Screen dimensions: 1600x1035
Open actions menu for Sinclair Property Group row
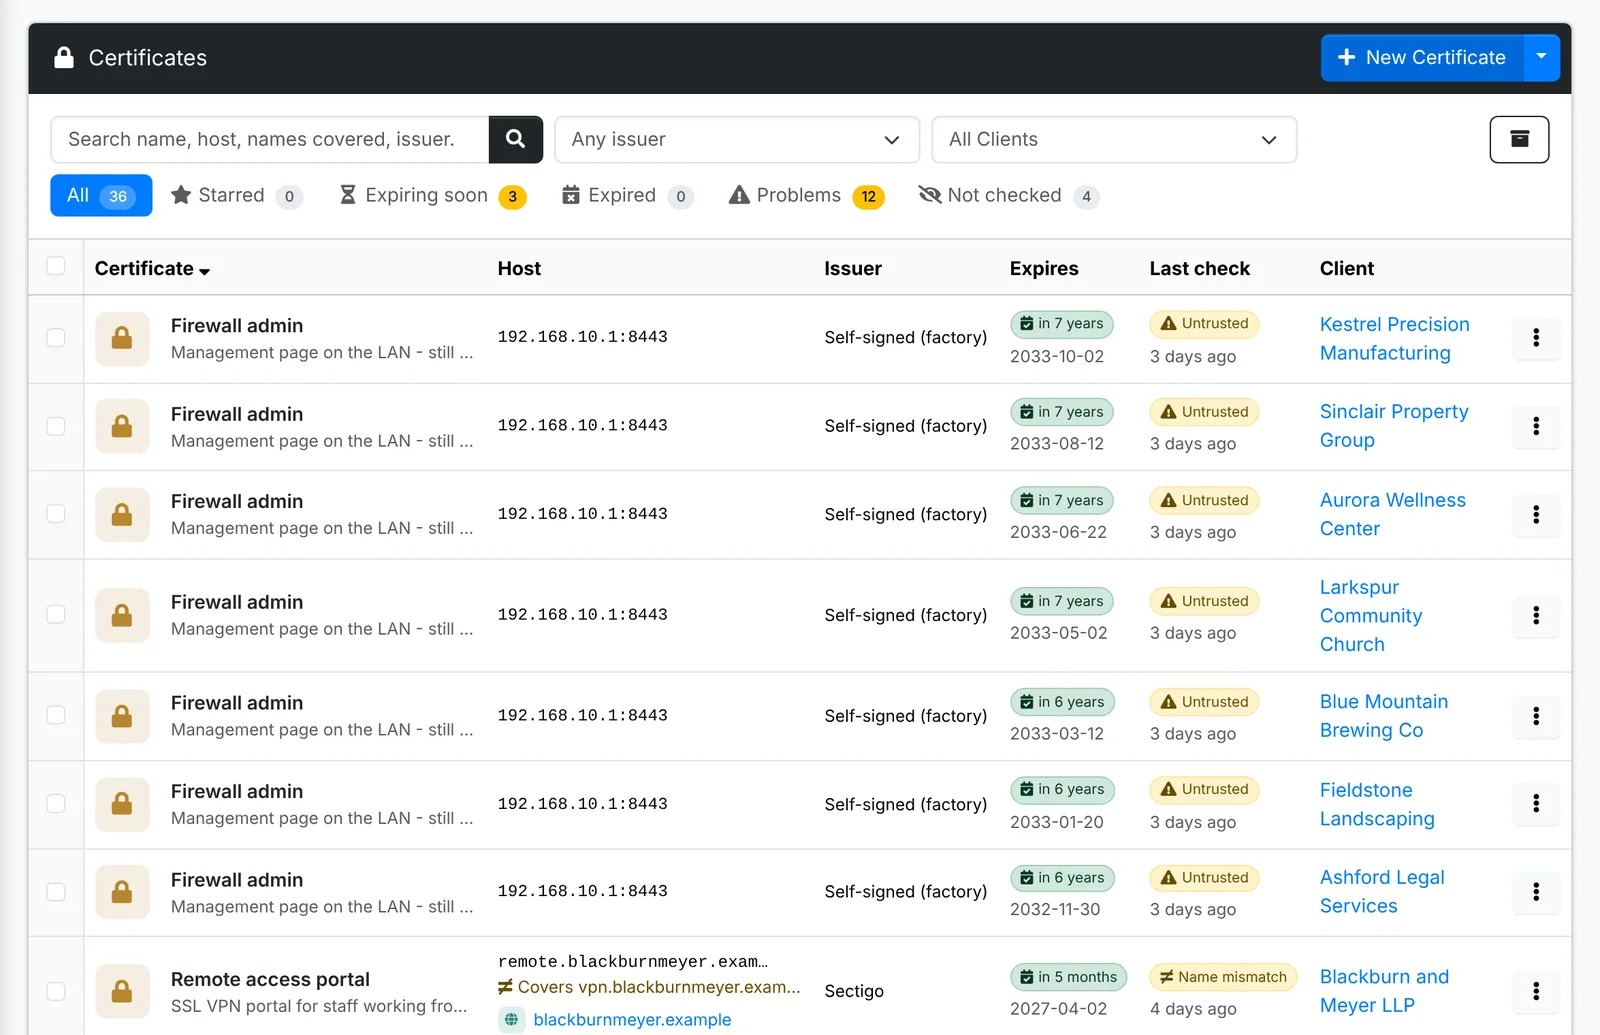point(1536,426)
